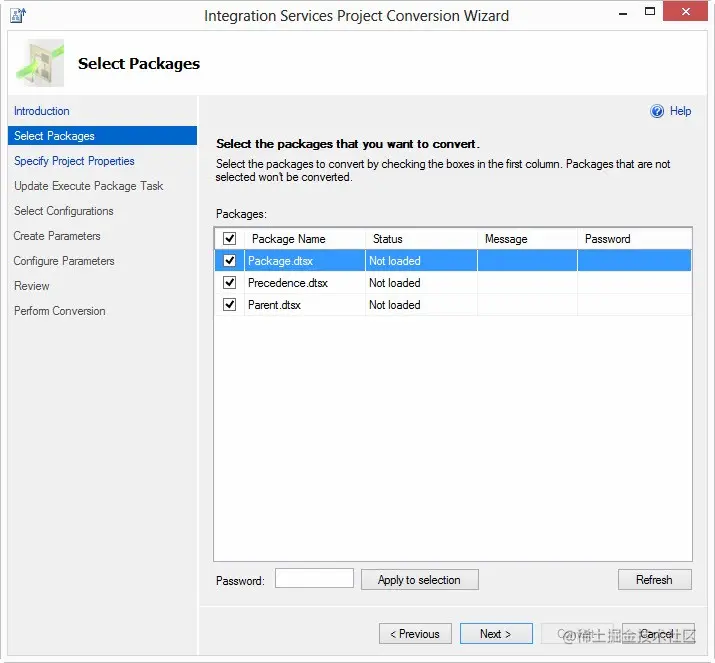The height and width of the screenshot is (663, 715).
Task: Open the Help link
Action: coord(680,111)
